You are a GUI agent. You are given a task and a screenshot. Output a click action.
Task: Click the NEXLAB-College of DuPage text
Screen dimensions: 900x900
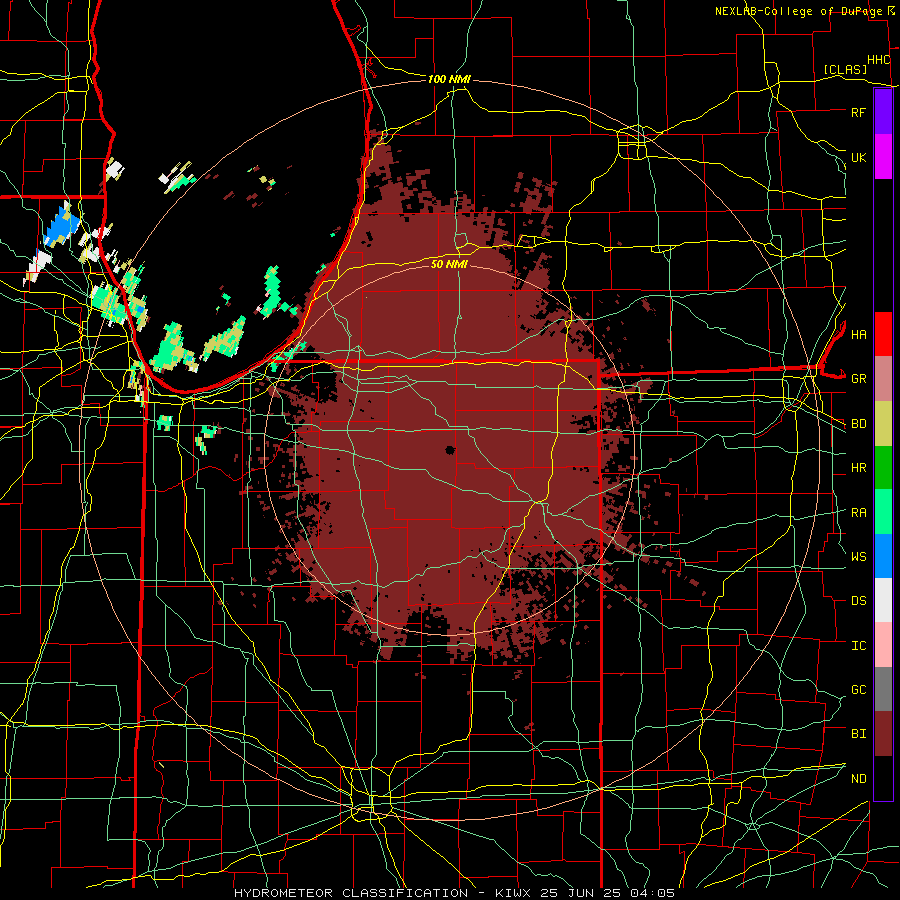point(799,11)
